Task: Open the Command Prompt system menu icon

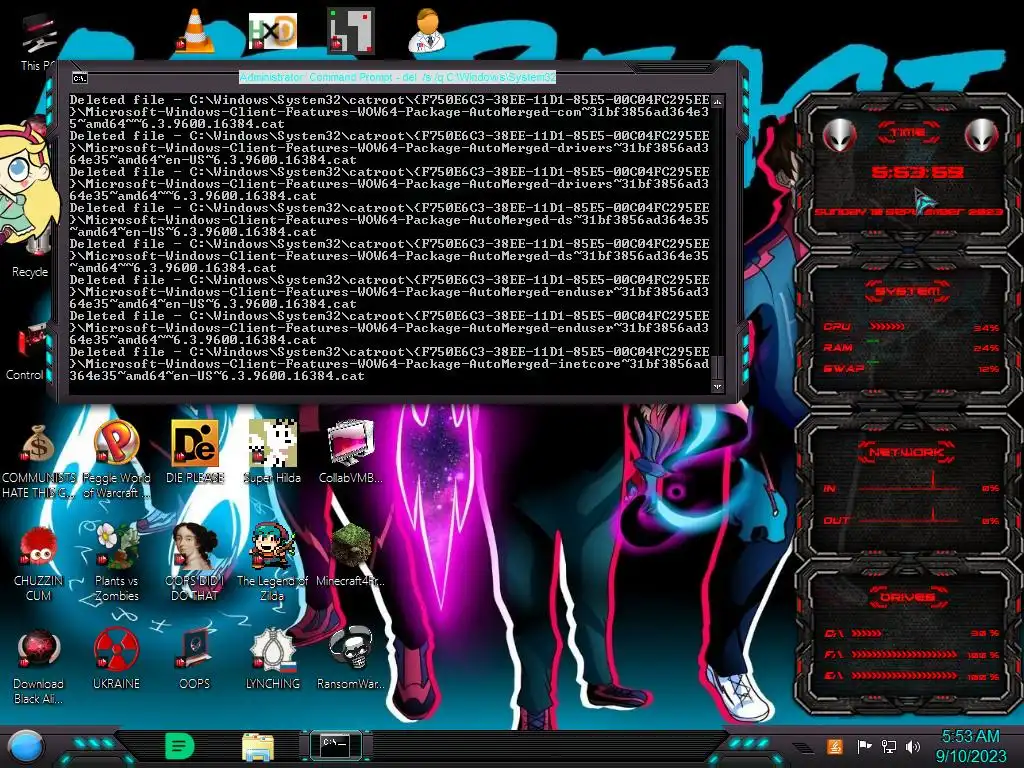Action: 80,78
